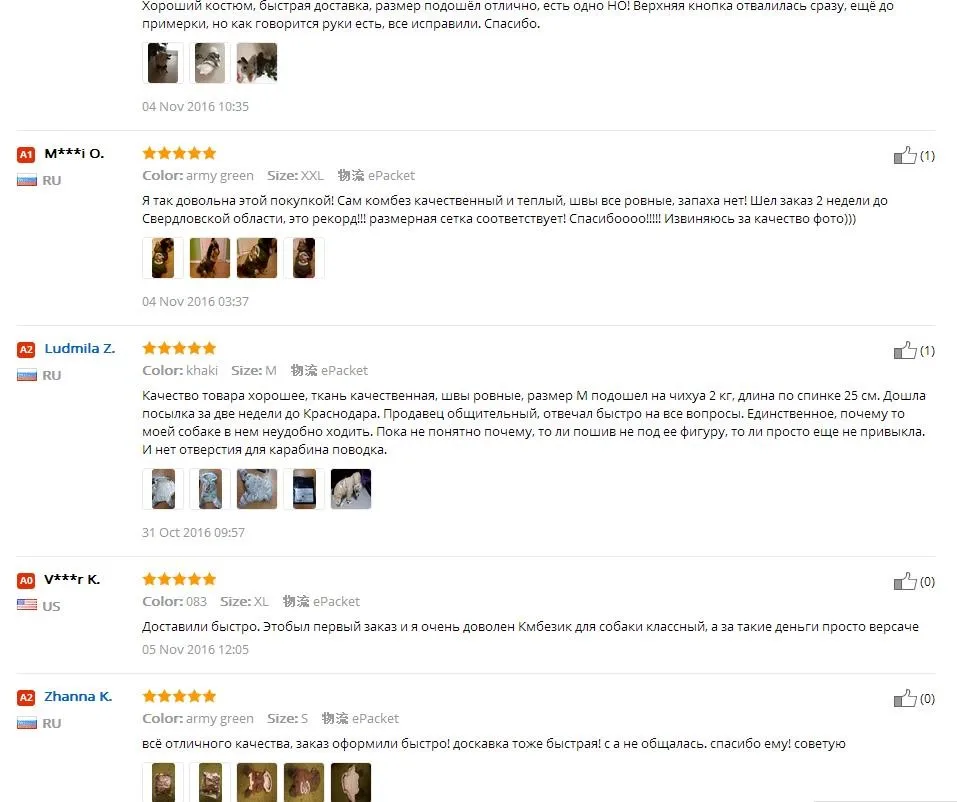Click the five-star rating of V***r K.

[x=179, y=579]
